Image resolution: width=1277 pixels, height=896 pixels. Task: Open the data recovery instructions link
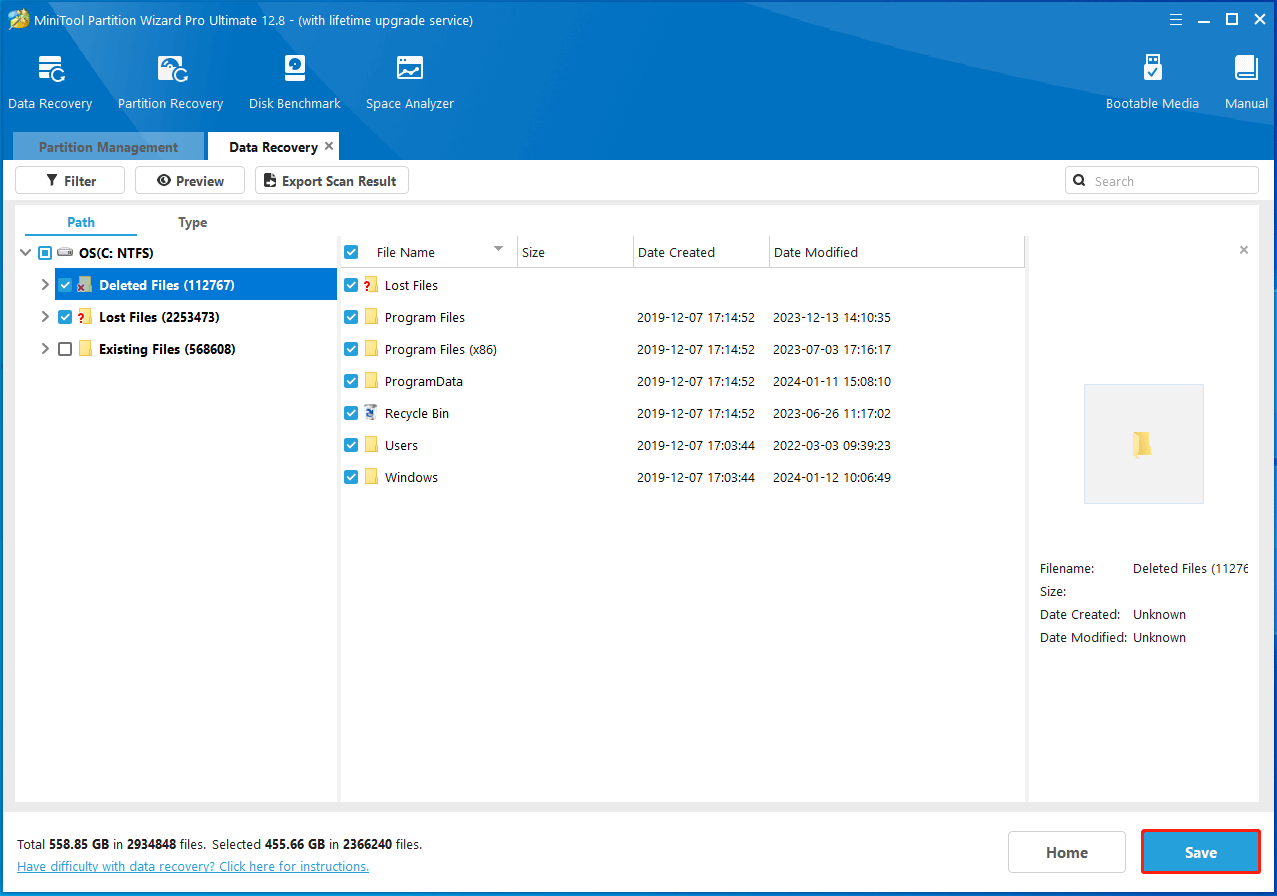click(193, 866)
